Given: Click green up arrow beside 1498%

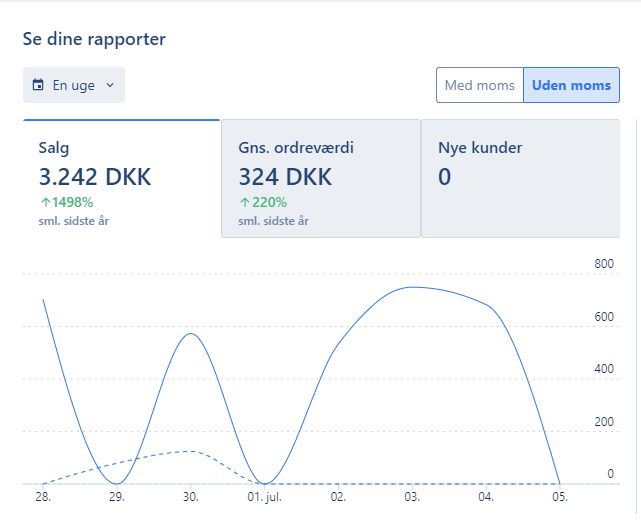Looking at the screenshot, I should [45, 202].
